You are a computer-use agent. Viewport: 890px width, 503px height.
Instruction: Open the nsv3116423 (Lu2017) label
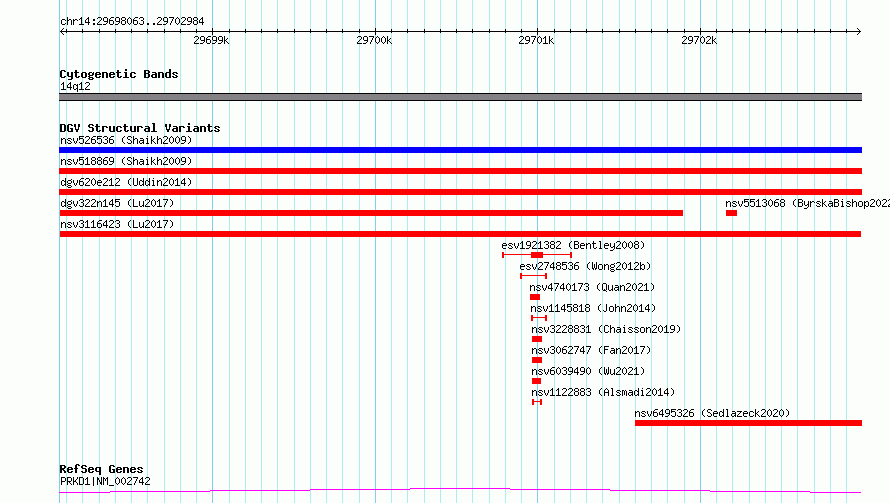click(x=117, y=224)
